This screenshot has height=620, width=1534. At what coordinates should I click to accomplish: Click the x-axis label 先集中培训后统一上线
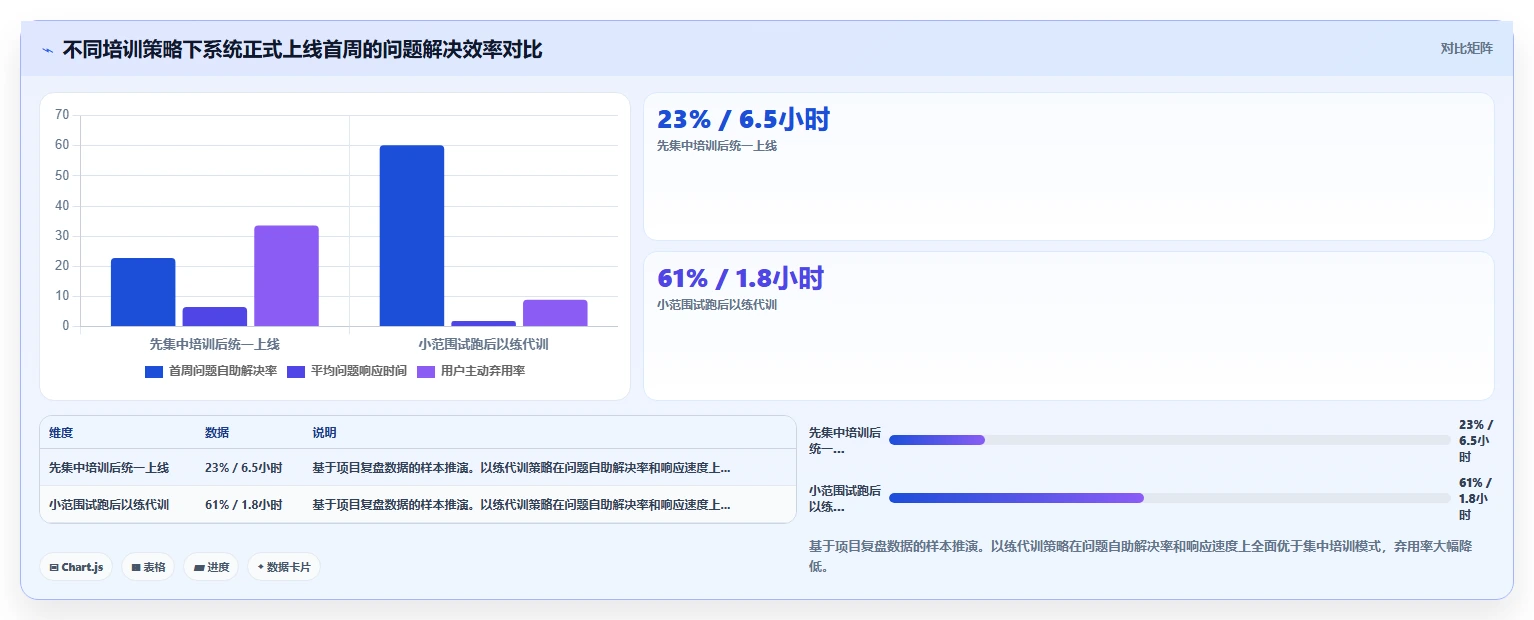pos(215,344)
